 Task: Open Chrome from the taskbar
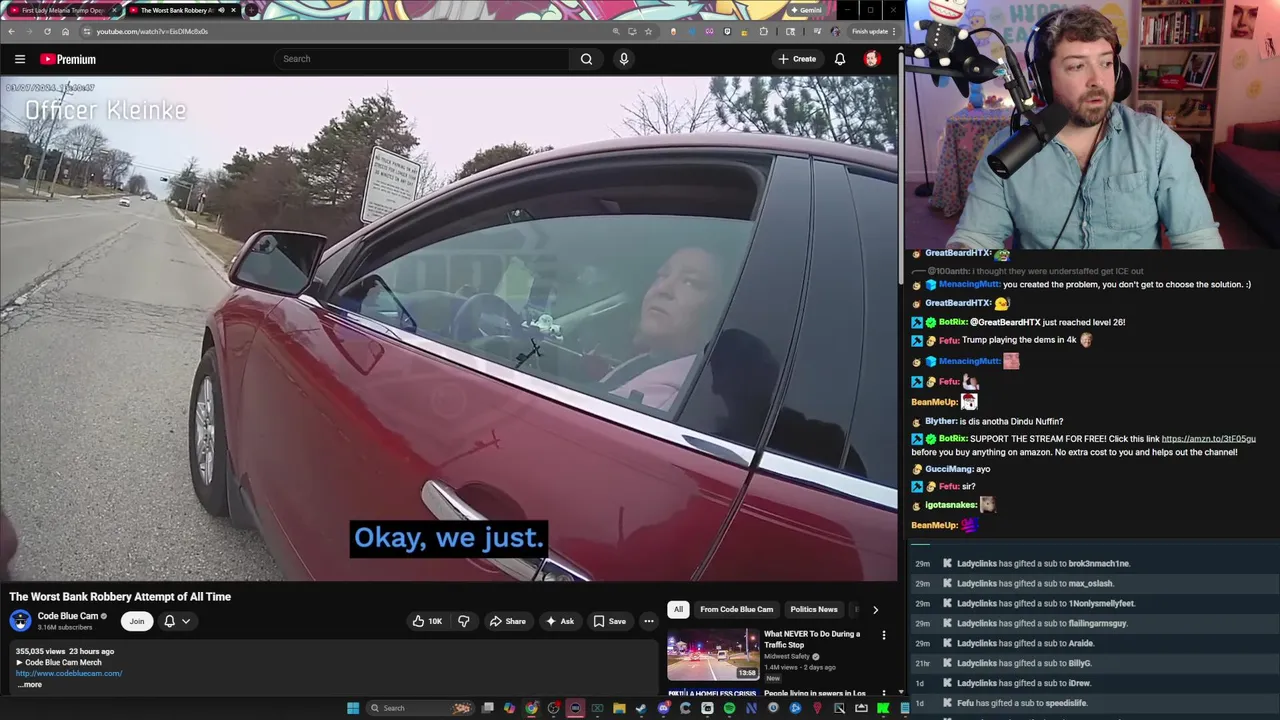coord(531,708)
